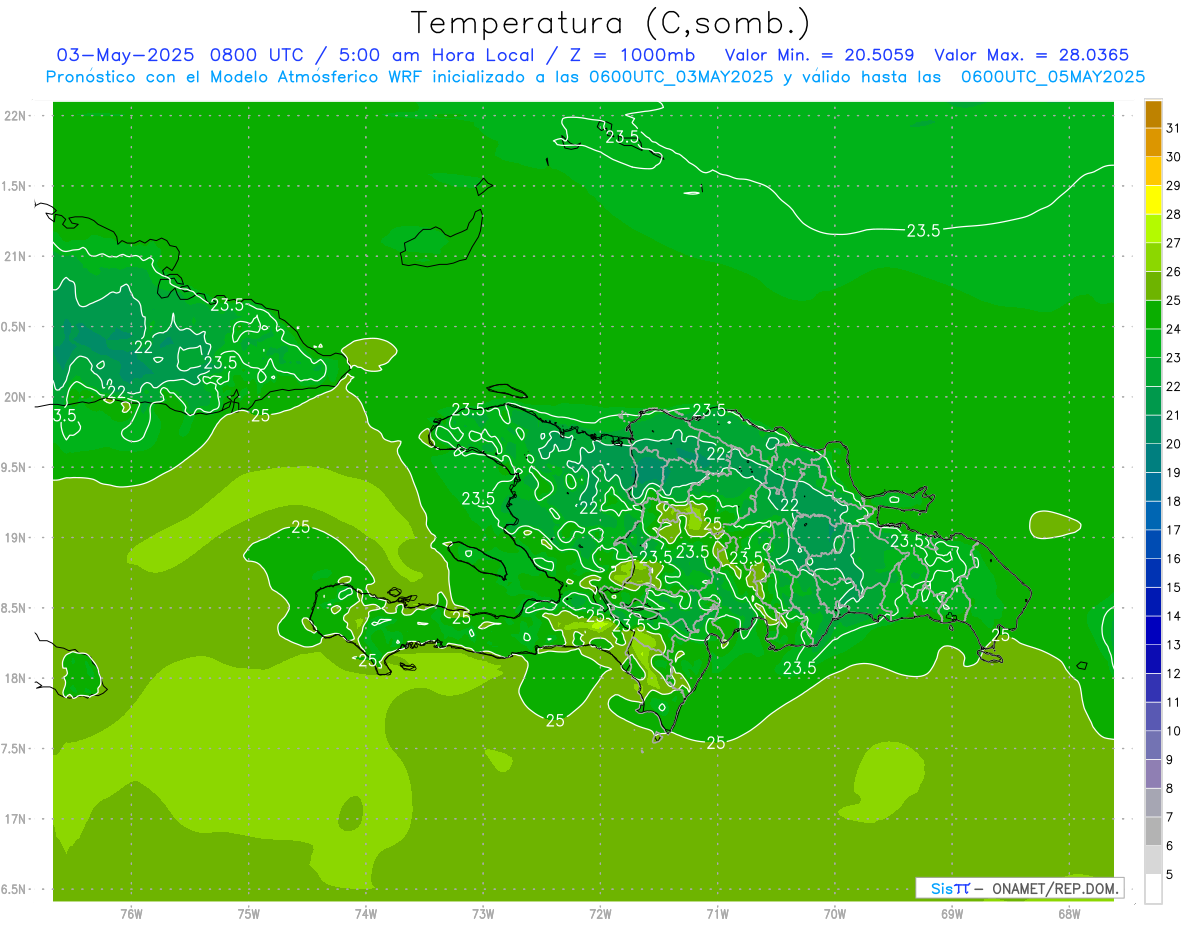
Task: Click the "31" value on the color legend
Action: 1174,128
